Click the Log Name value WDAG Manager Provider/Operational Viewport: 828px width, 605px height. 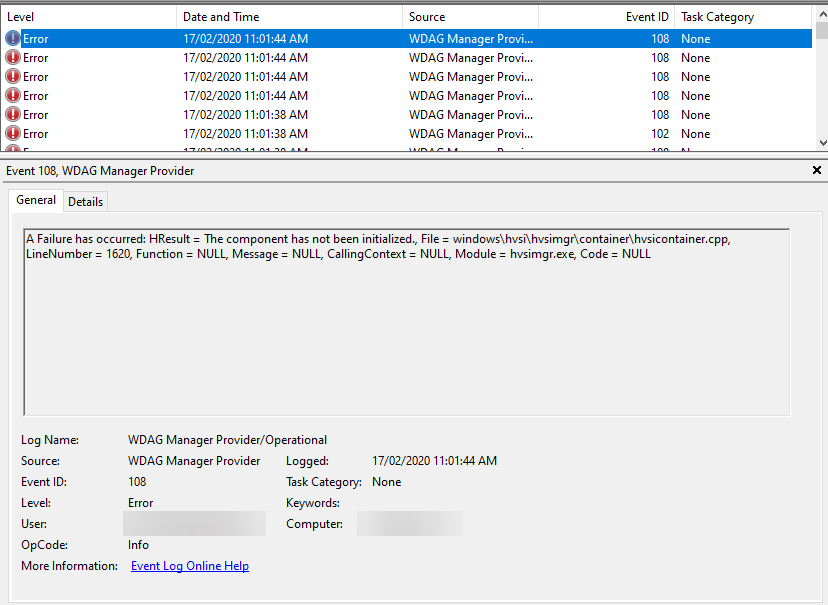pos(227,440)
